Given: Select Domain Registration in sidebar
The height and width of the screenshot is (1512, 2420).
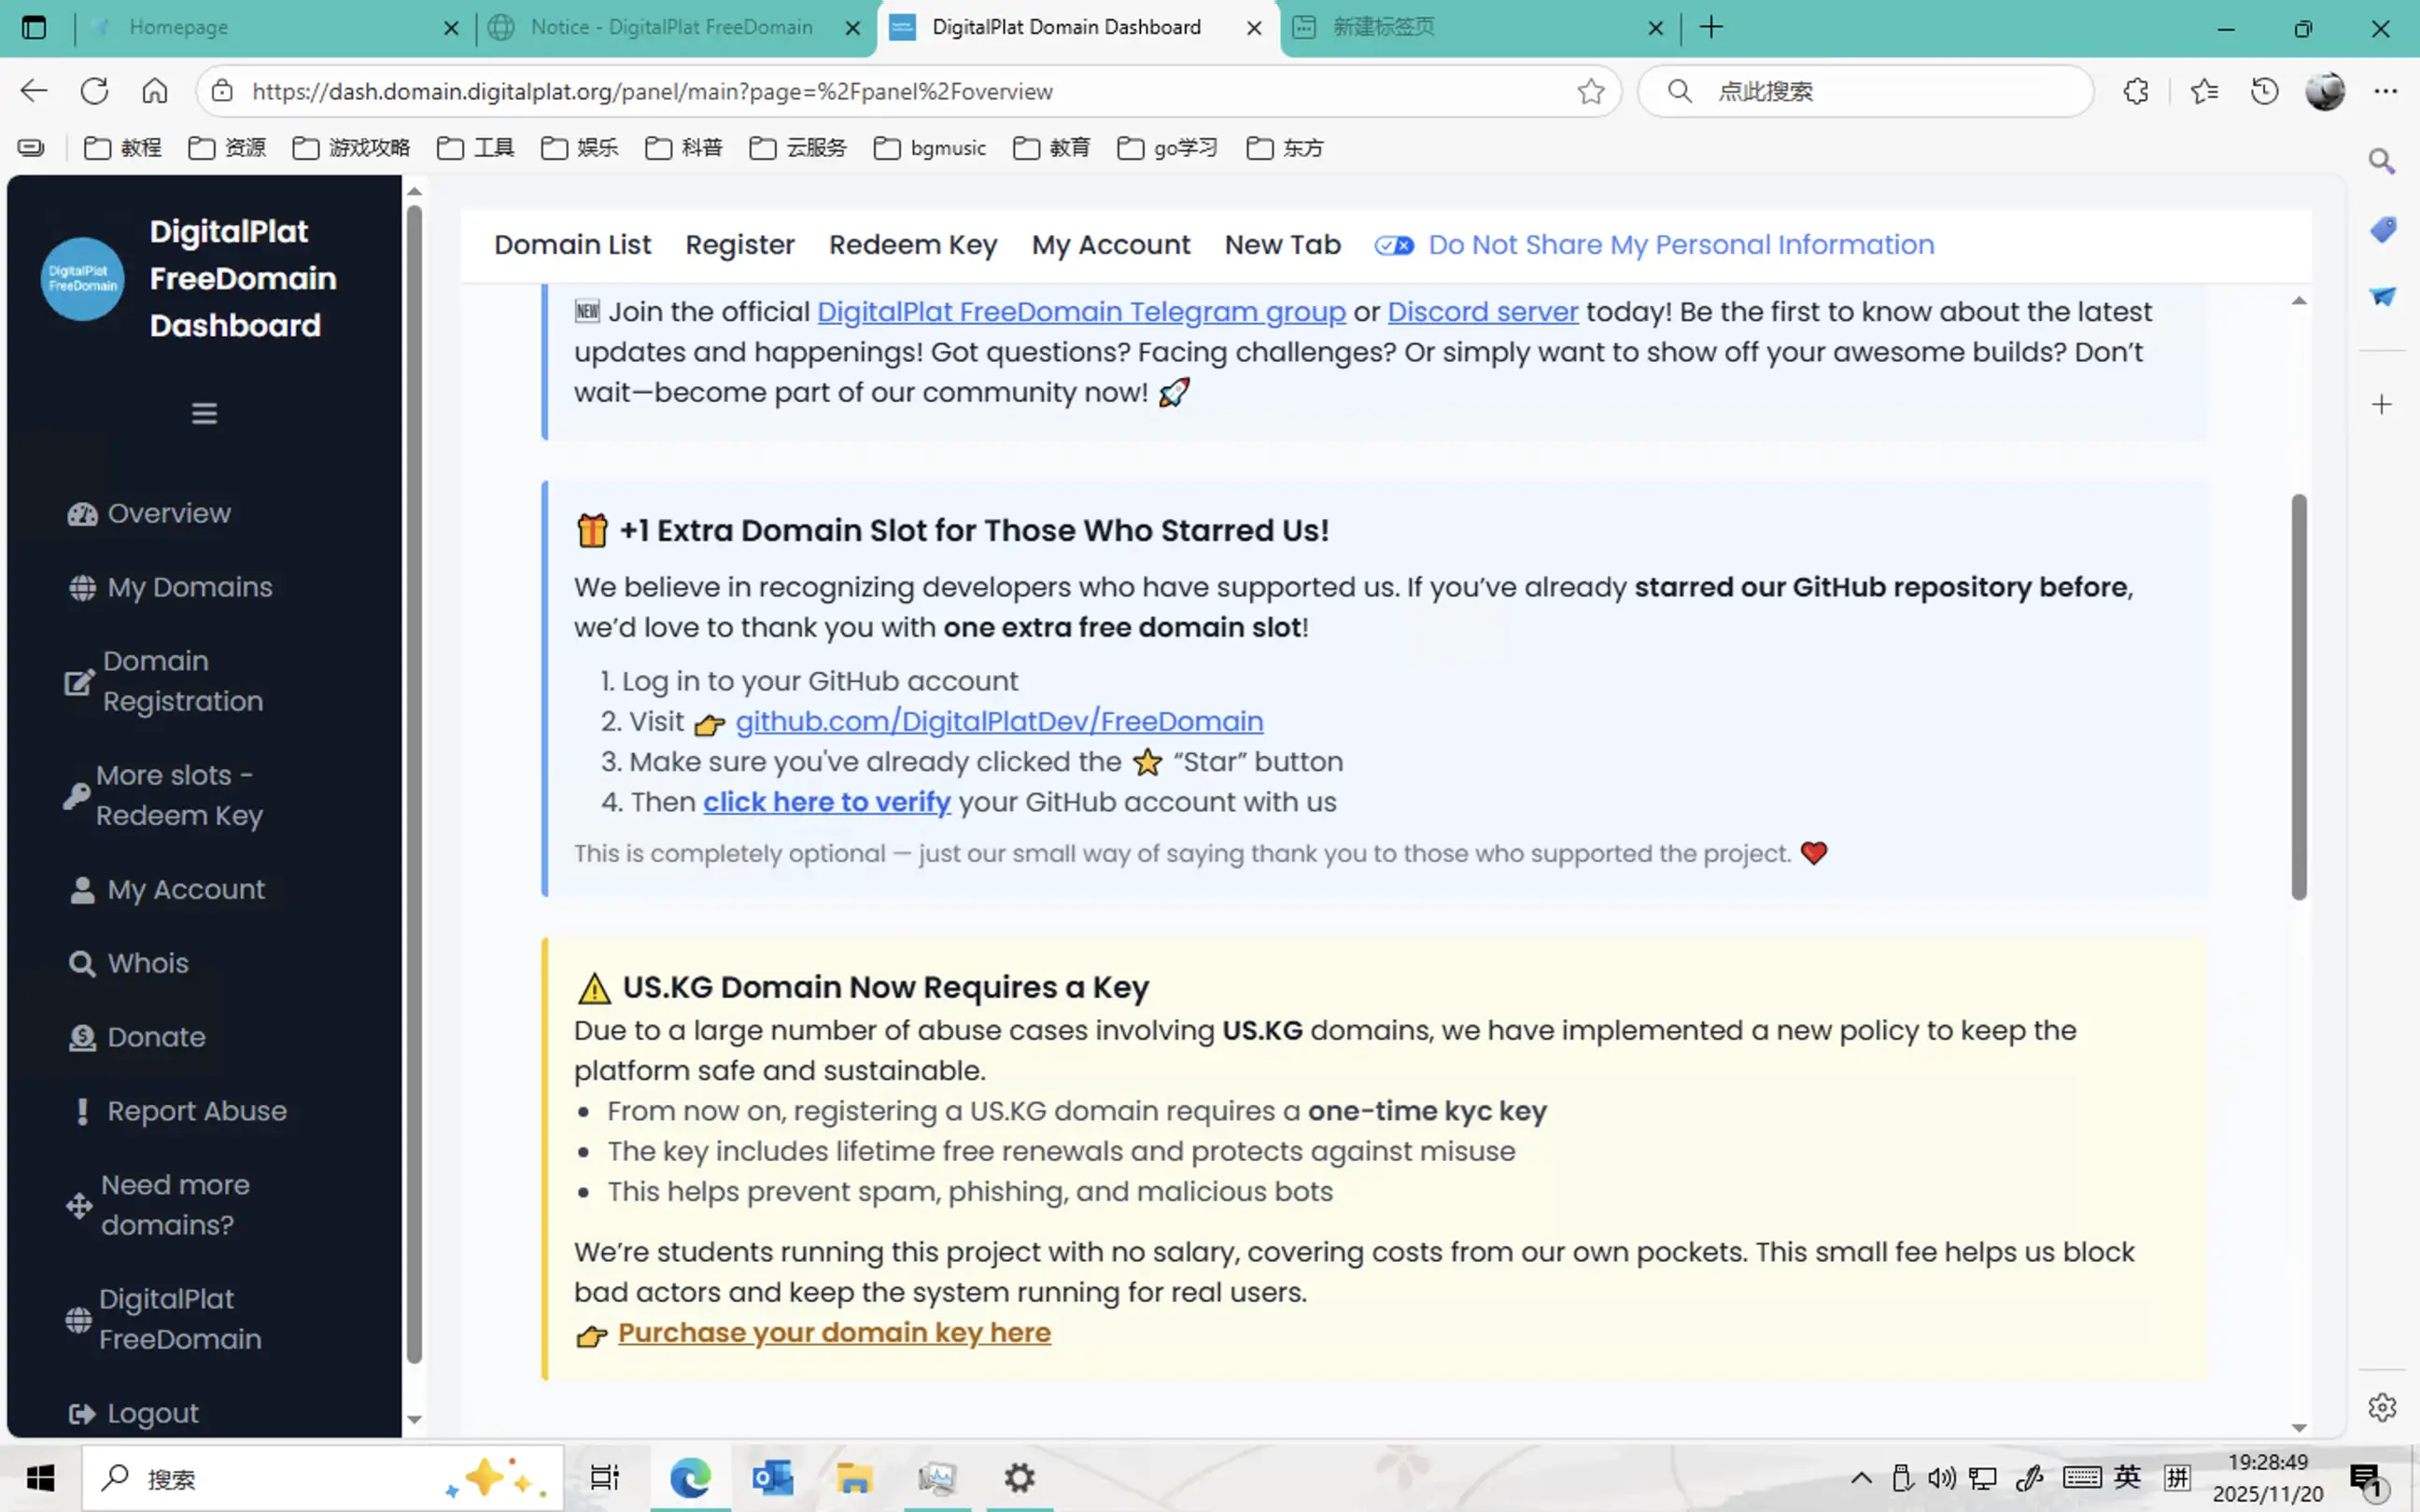Looking at the screenshot, I should [181, 682].
